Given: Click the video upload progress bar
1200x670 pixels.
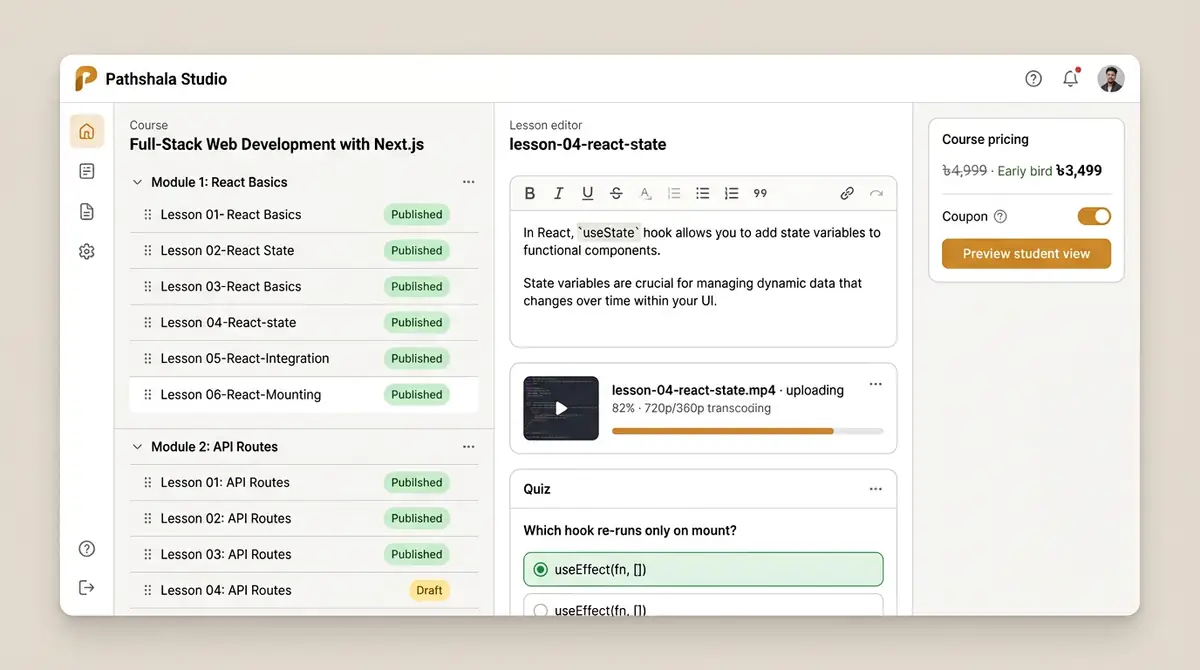Looking at the screenshot, I should pyautogui.click(x=747, y=431).
